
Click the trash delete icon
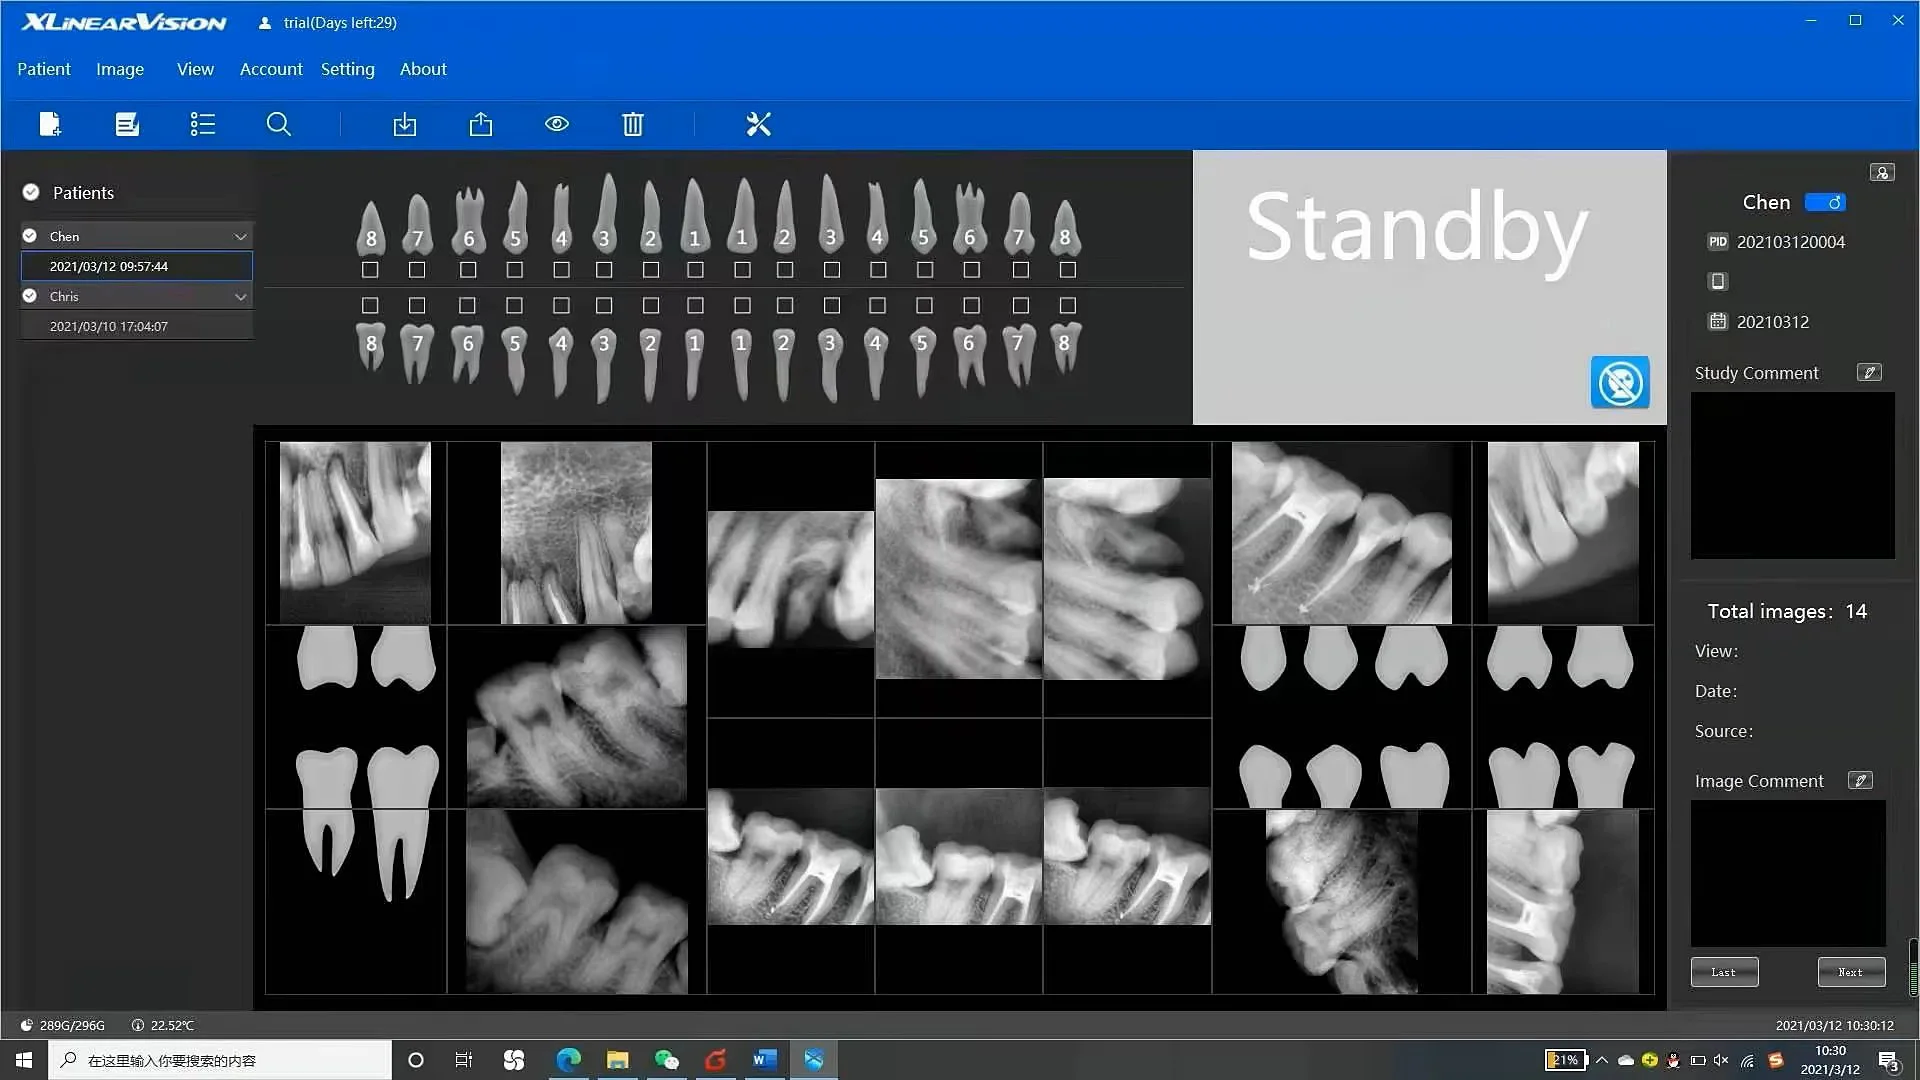[633, 124]
